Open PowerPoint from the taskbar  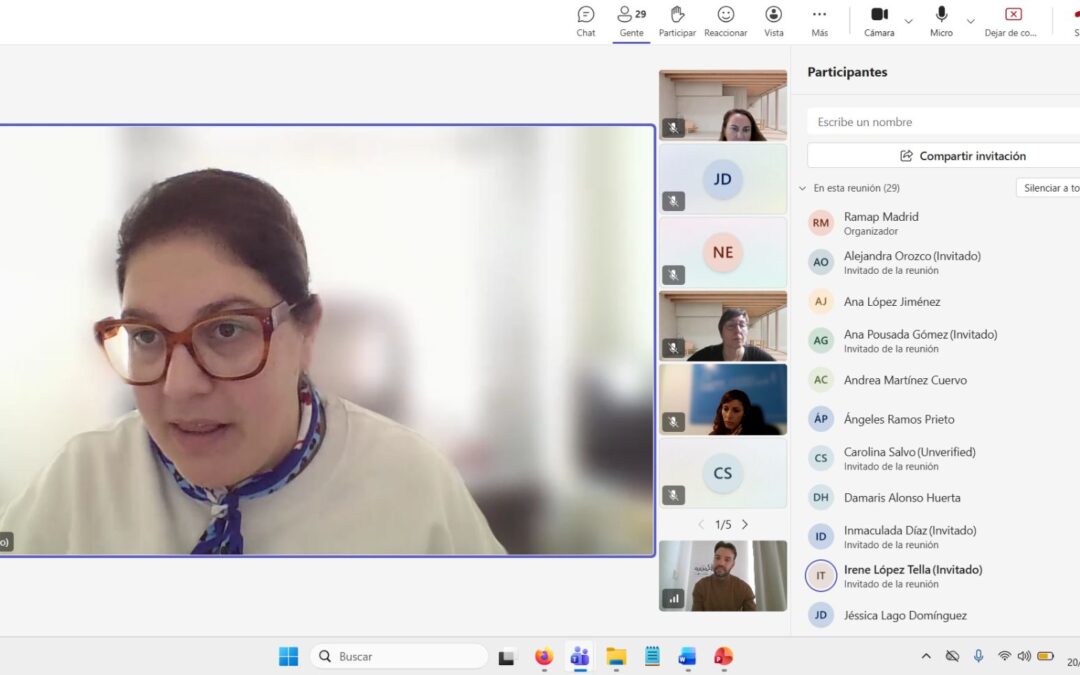pos(723,657)
